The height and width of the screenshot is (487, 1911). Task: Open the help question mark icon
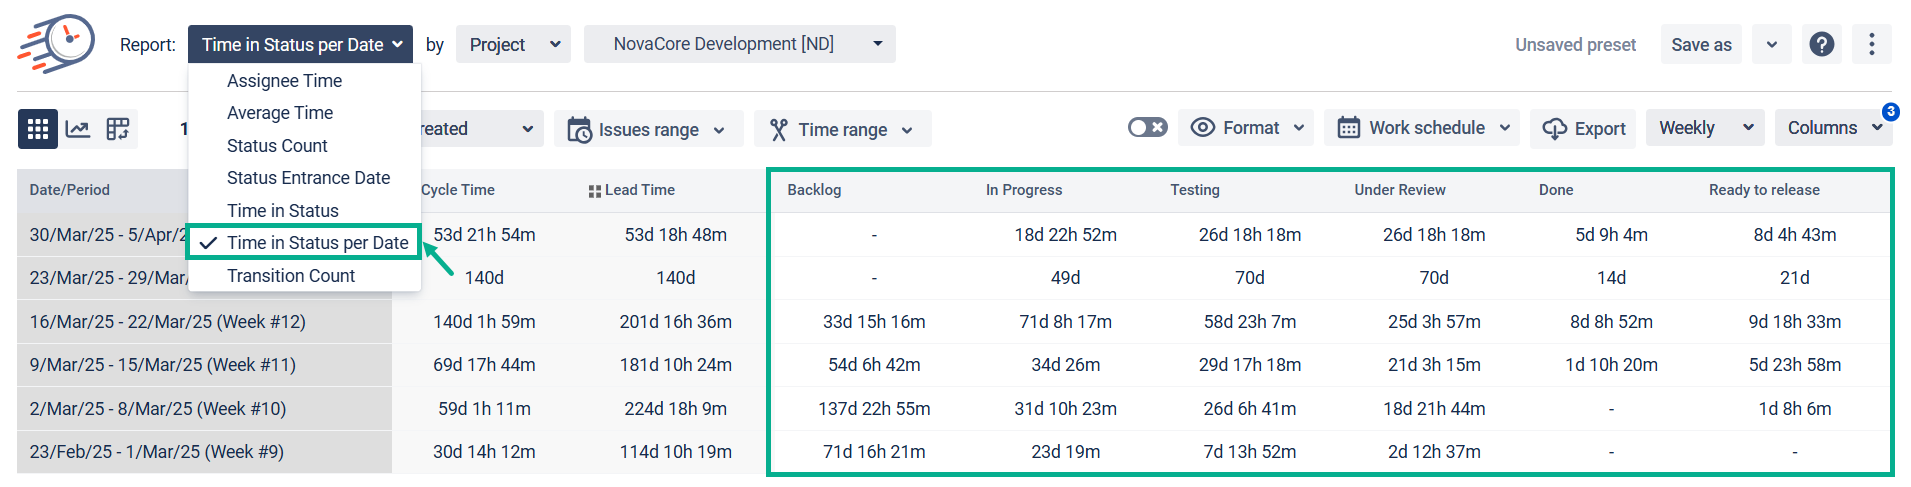(x=1821, y=45)
